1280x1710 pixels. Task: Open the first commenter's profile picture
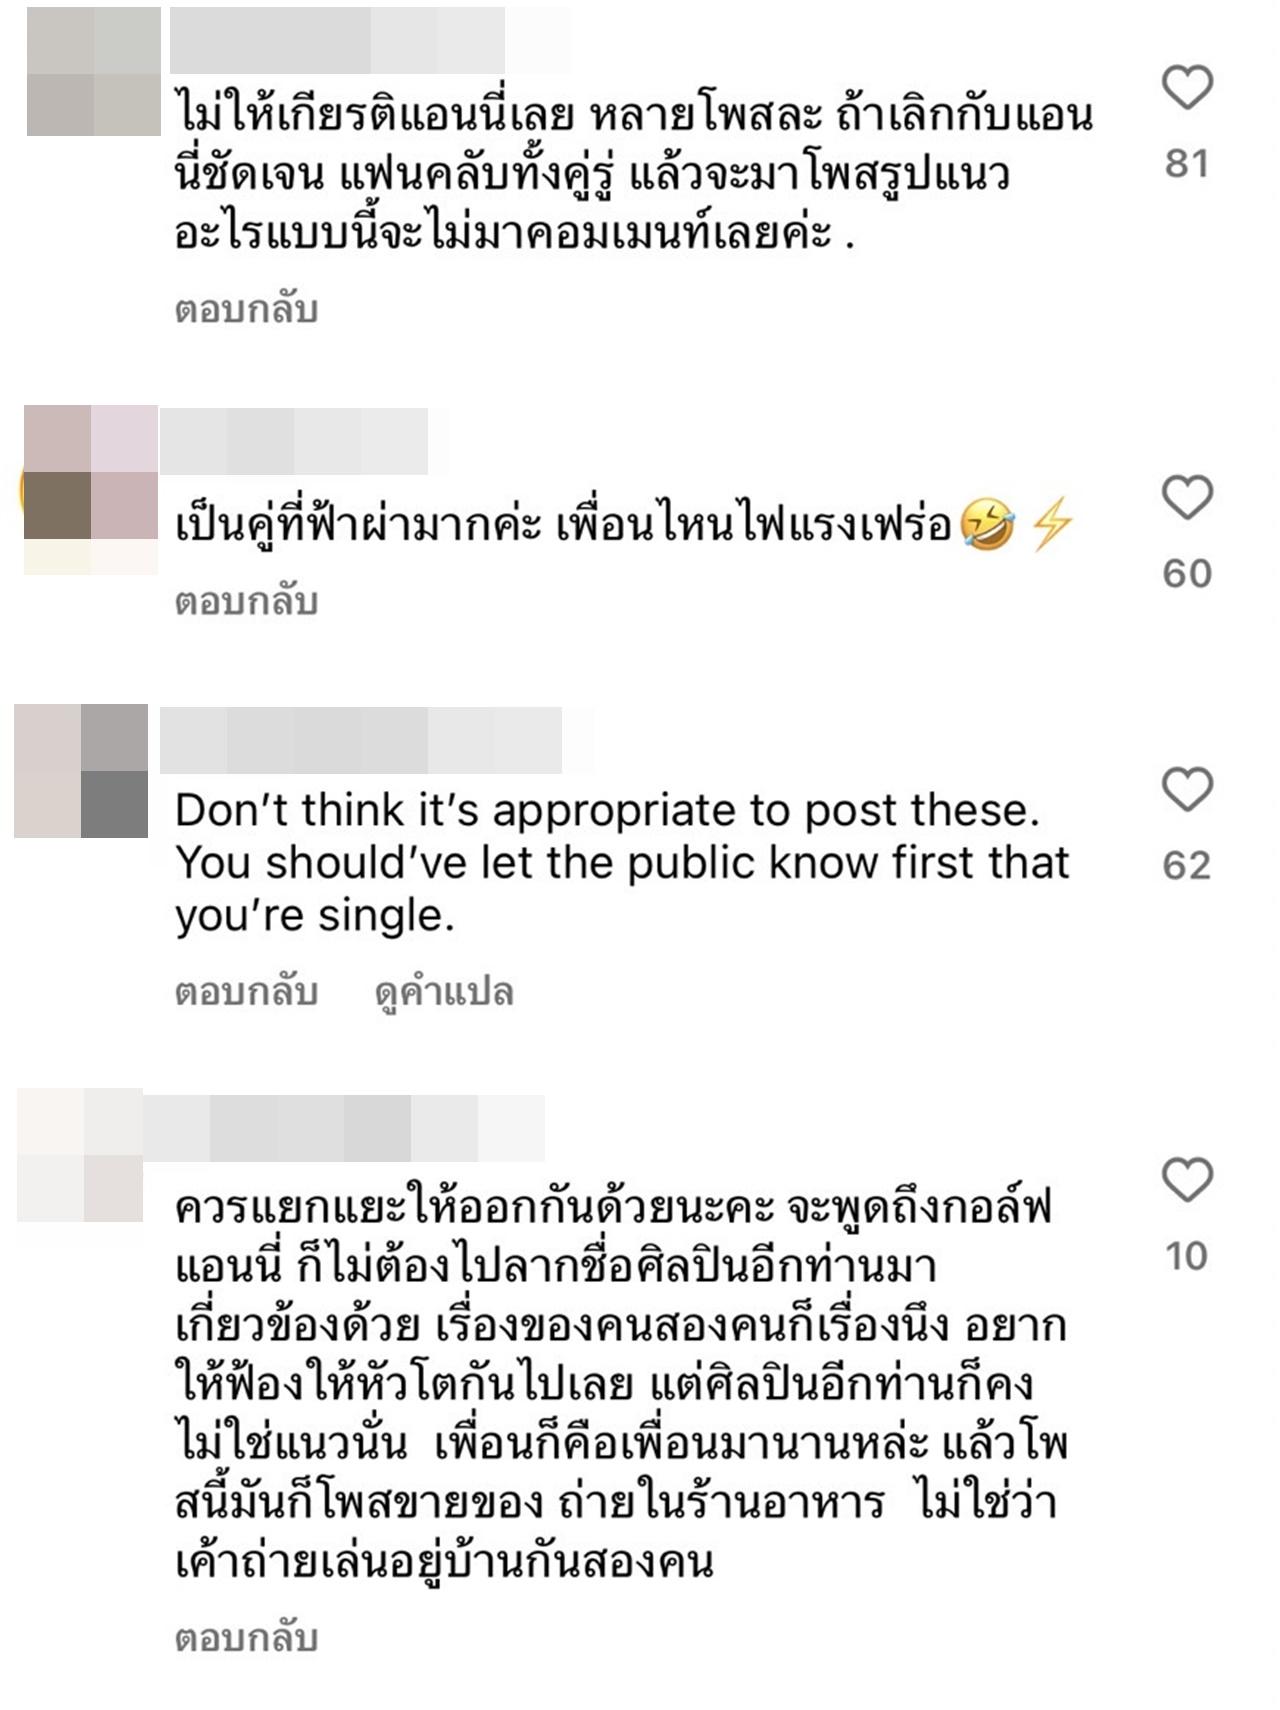(94, 71)
